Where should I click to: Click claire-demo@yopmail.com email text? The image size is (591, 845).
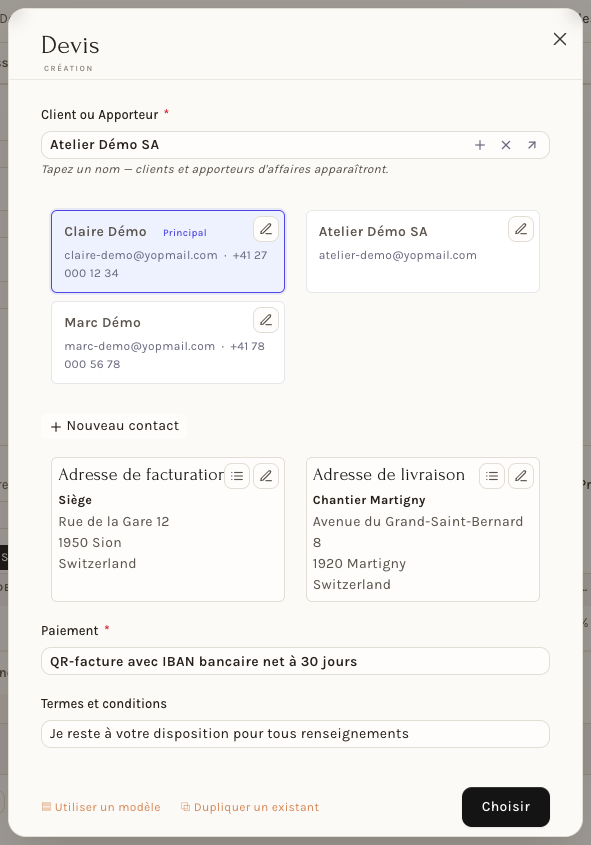point(141,255)
